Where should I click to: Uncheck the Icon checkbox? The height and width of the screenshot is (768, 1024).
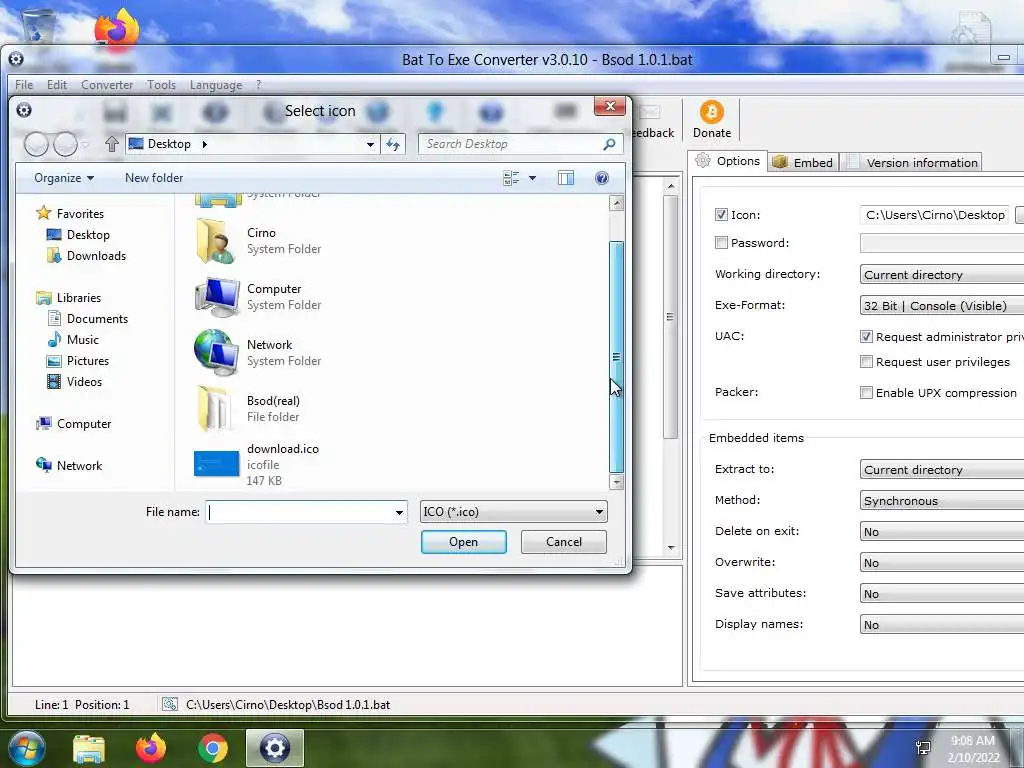click(721, 215)
